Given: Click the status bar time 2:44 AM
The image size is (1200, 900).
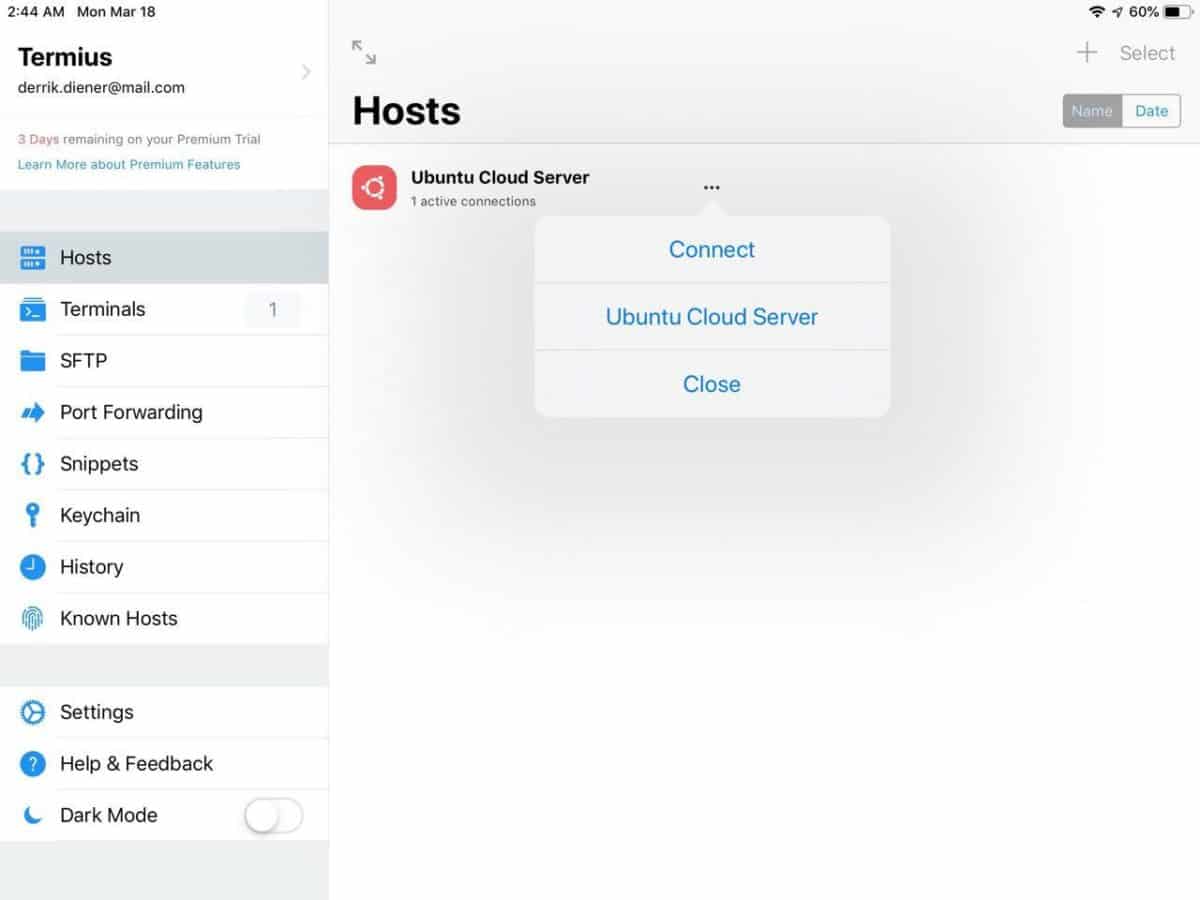Looking at the screenshot, I should (x=36, y=12).
